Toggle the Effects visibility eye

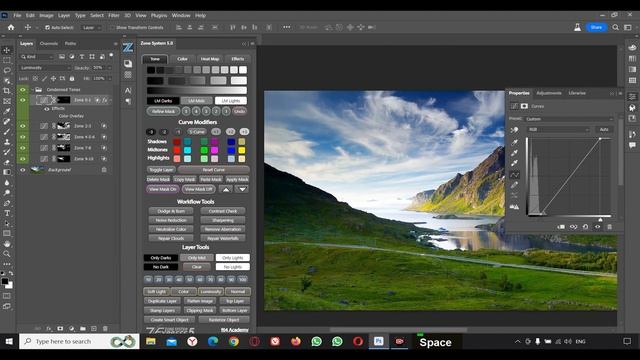tap(47, 109)
